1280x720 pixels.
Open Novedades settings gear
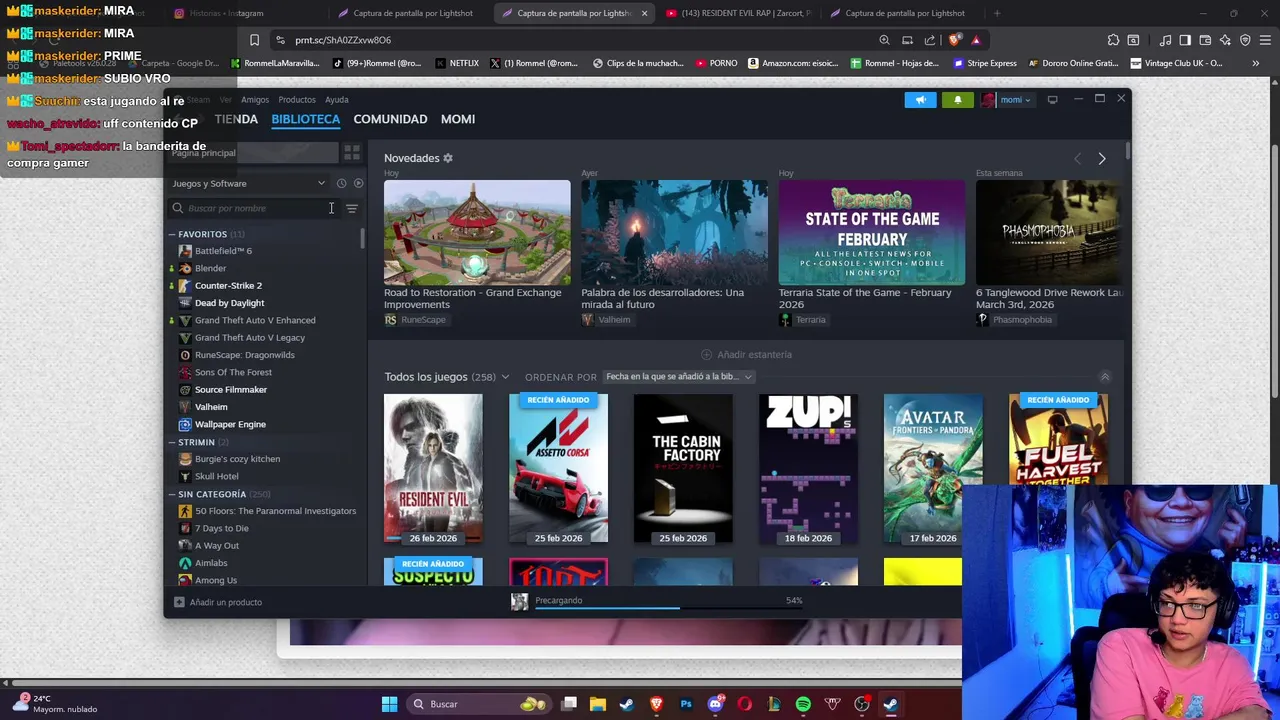coord(448,158)
